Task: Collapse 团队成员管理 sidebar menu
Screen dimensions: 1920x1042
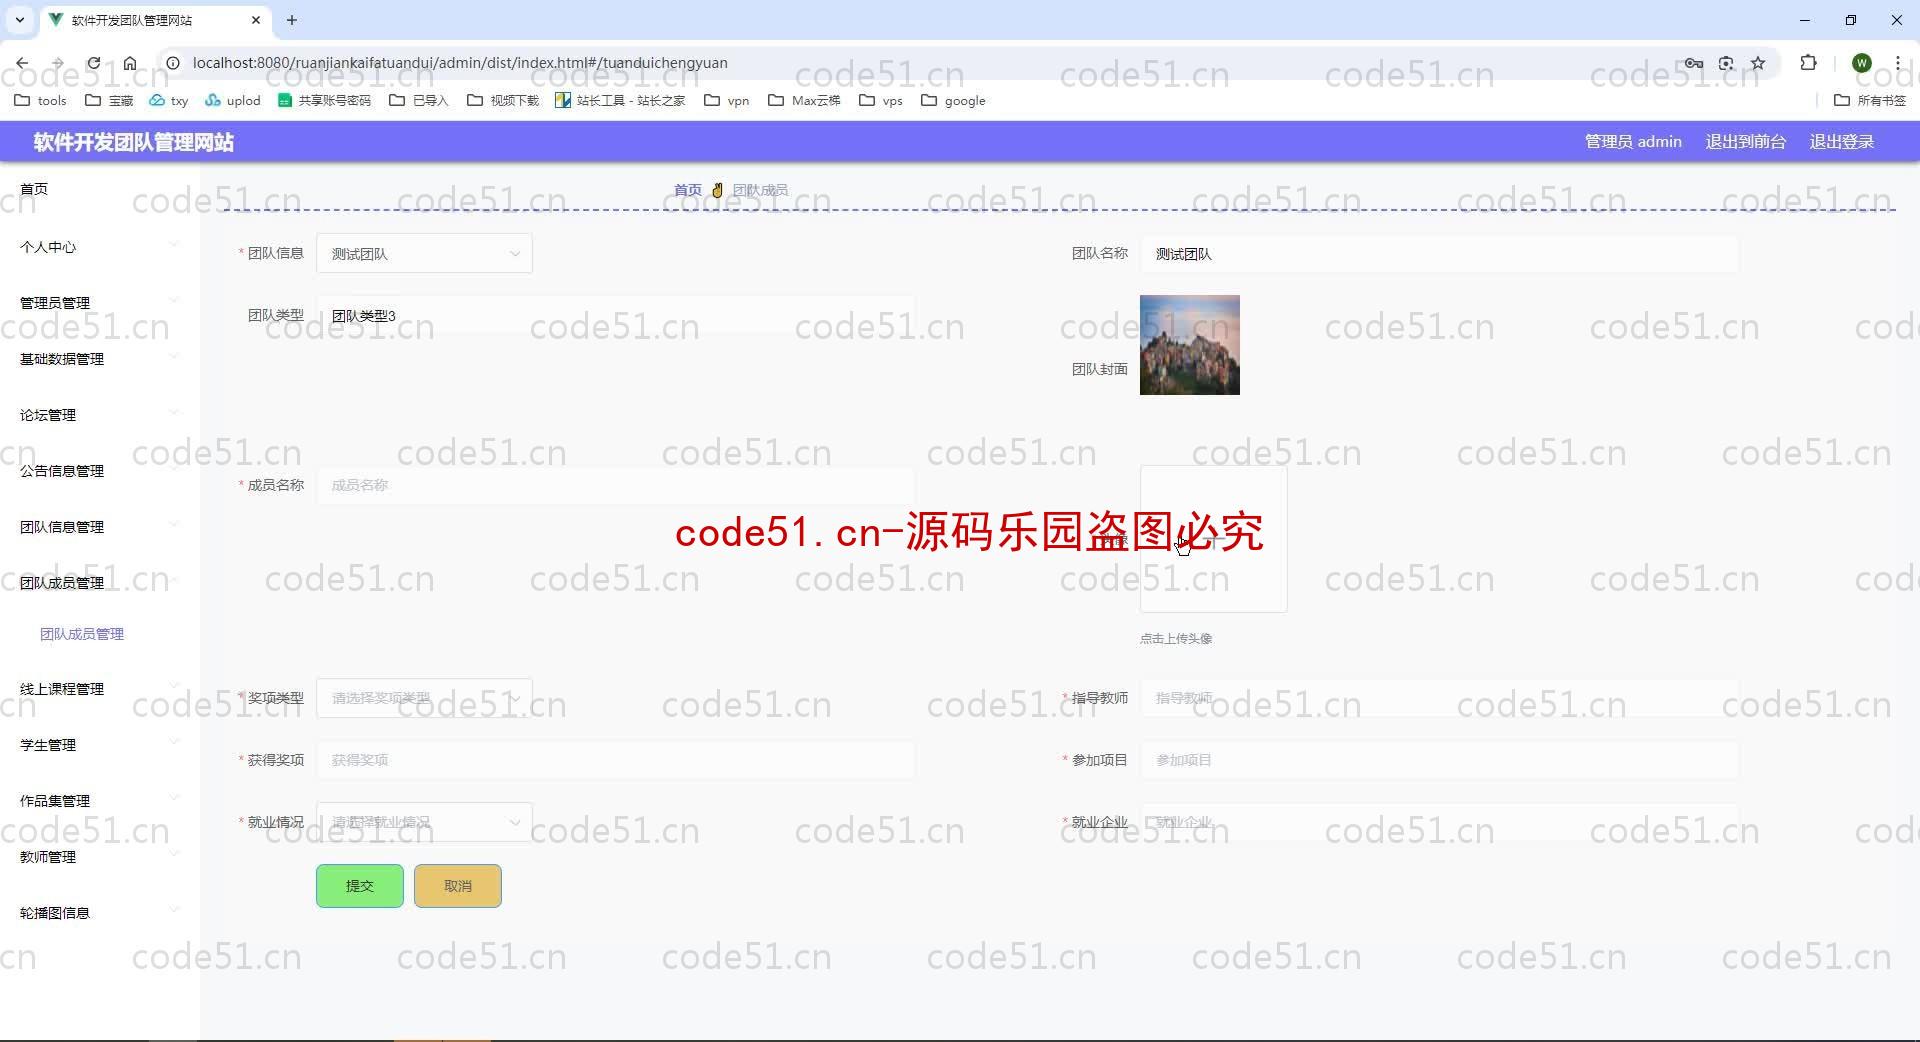Action: (100, 583)
